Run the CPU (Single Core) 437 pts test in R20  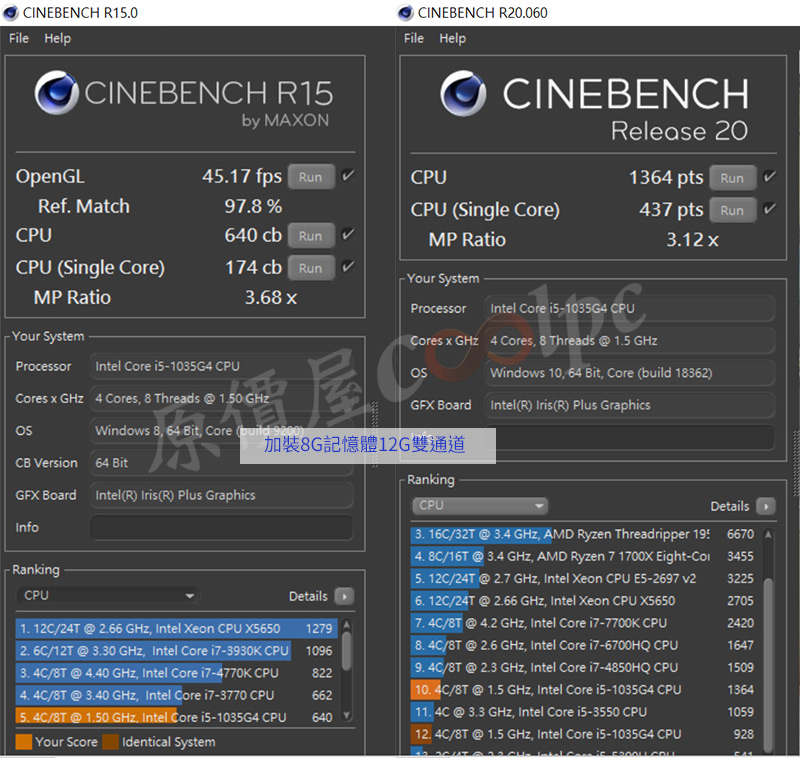(732, 210)
